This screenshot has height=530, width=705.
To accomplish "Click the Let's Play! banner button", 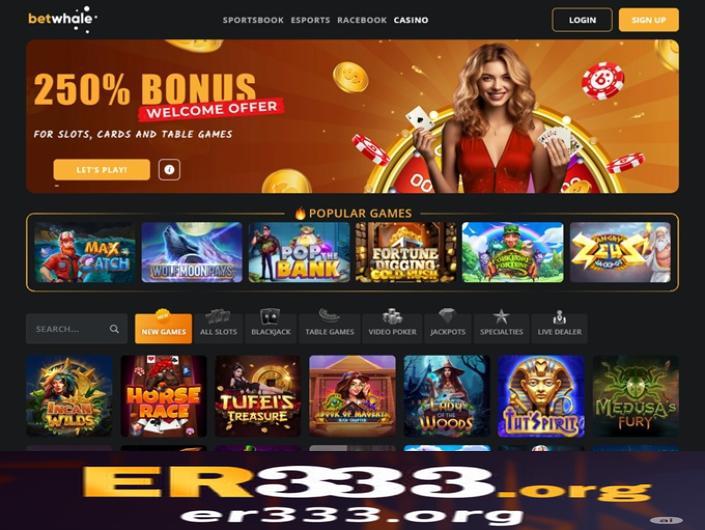I will (102, 170).
